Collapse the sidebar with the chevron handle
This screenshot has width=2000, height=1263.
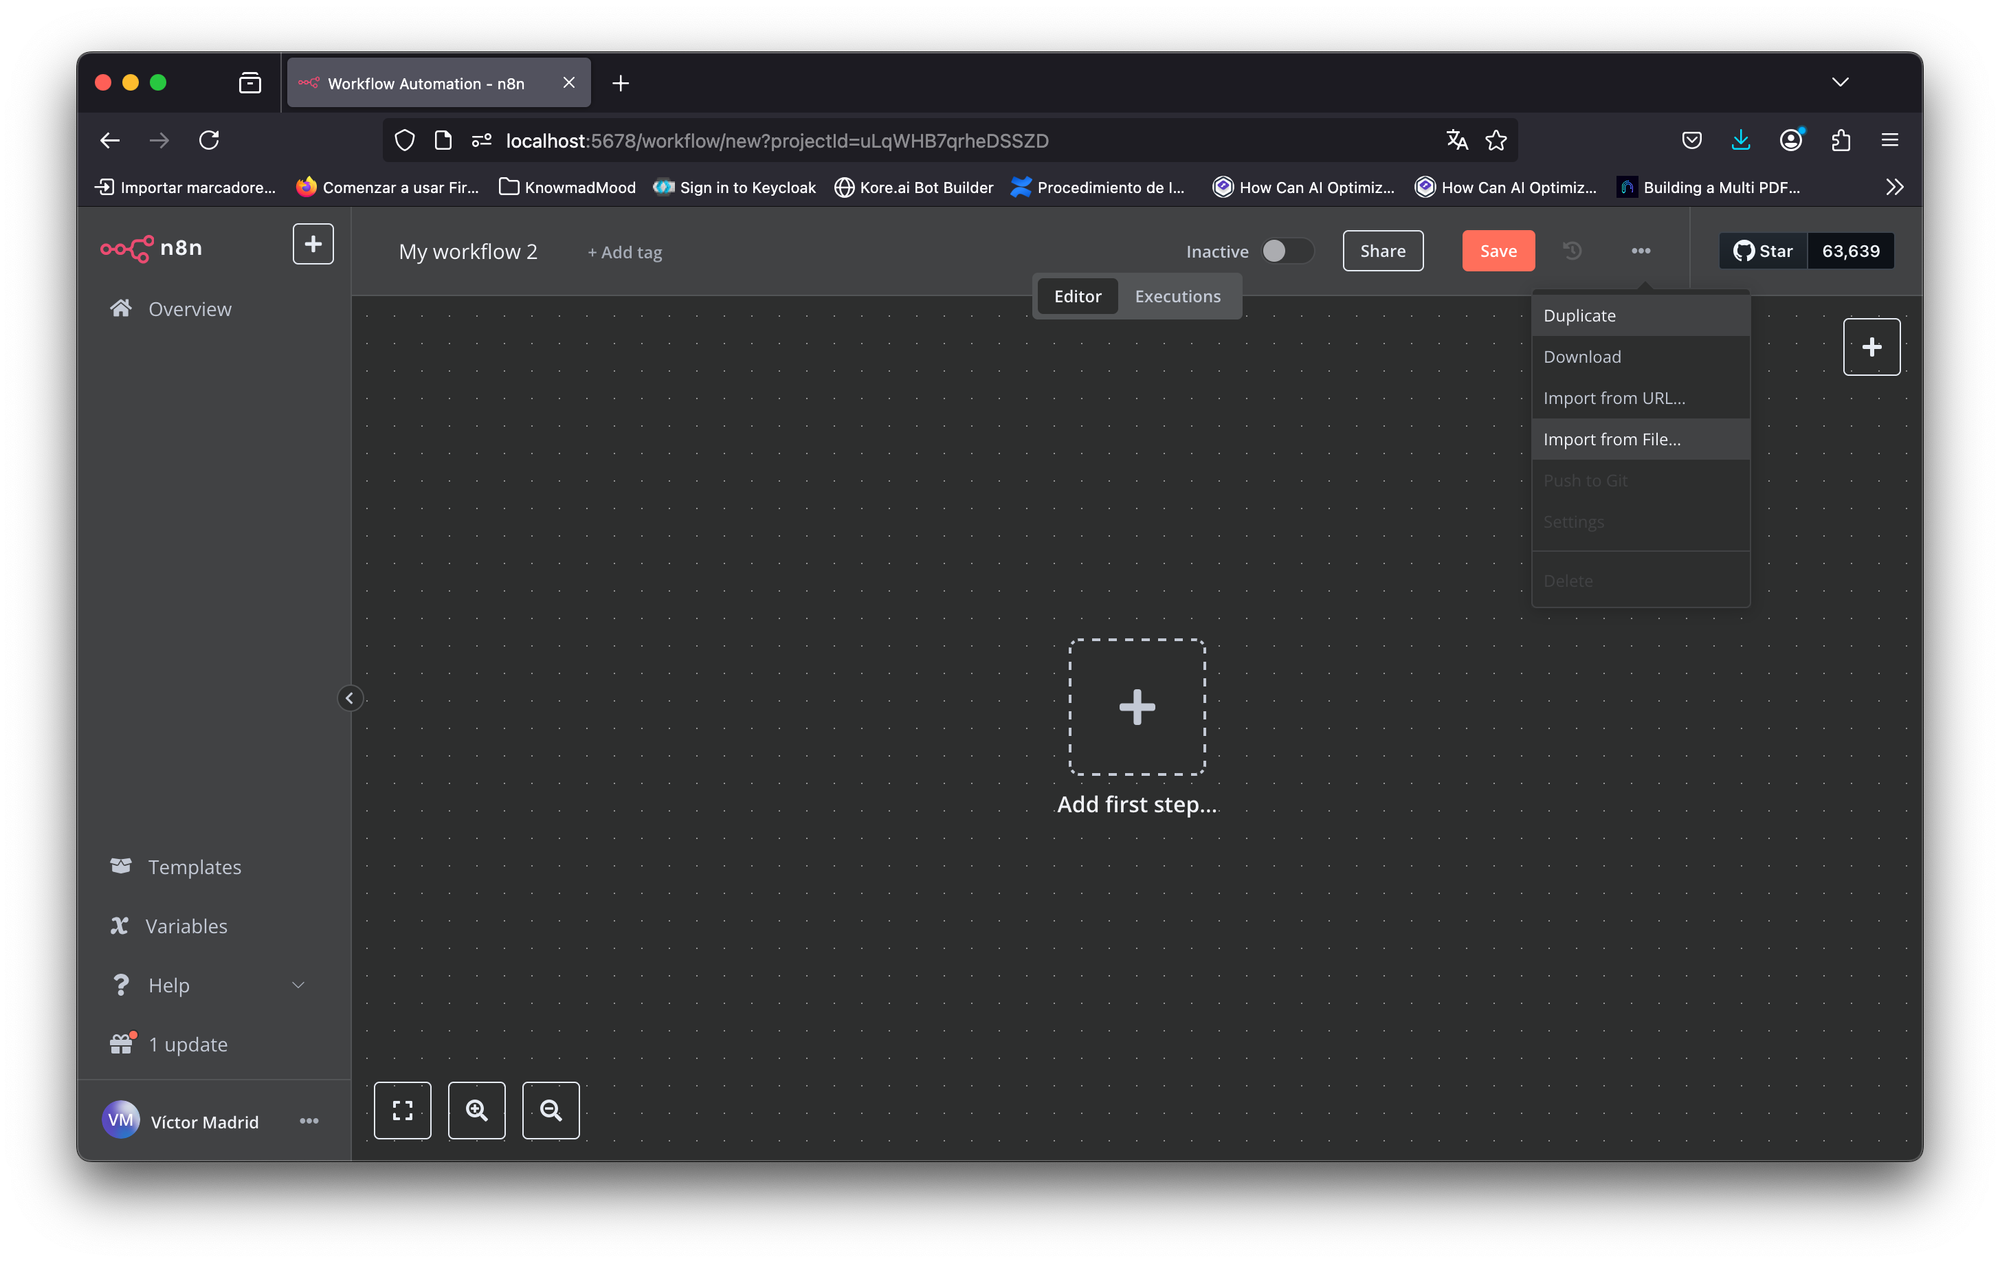tap(349, 698)
